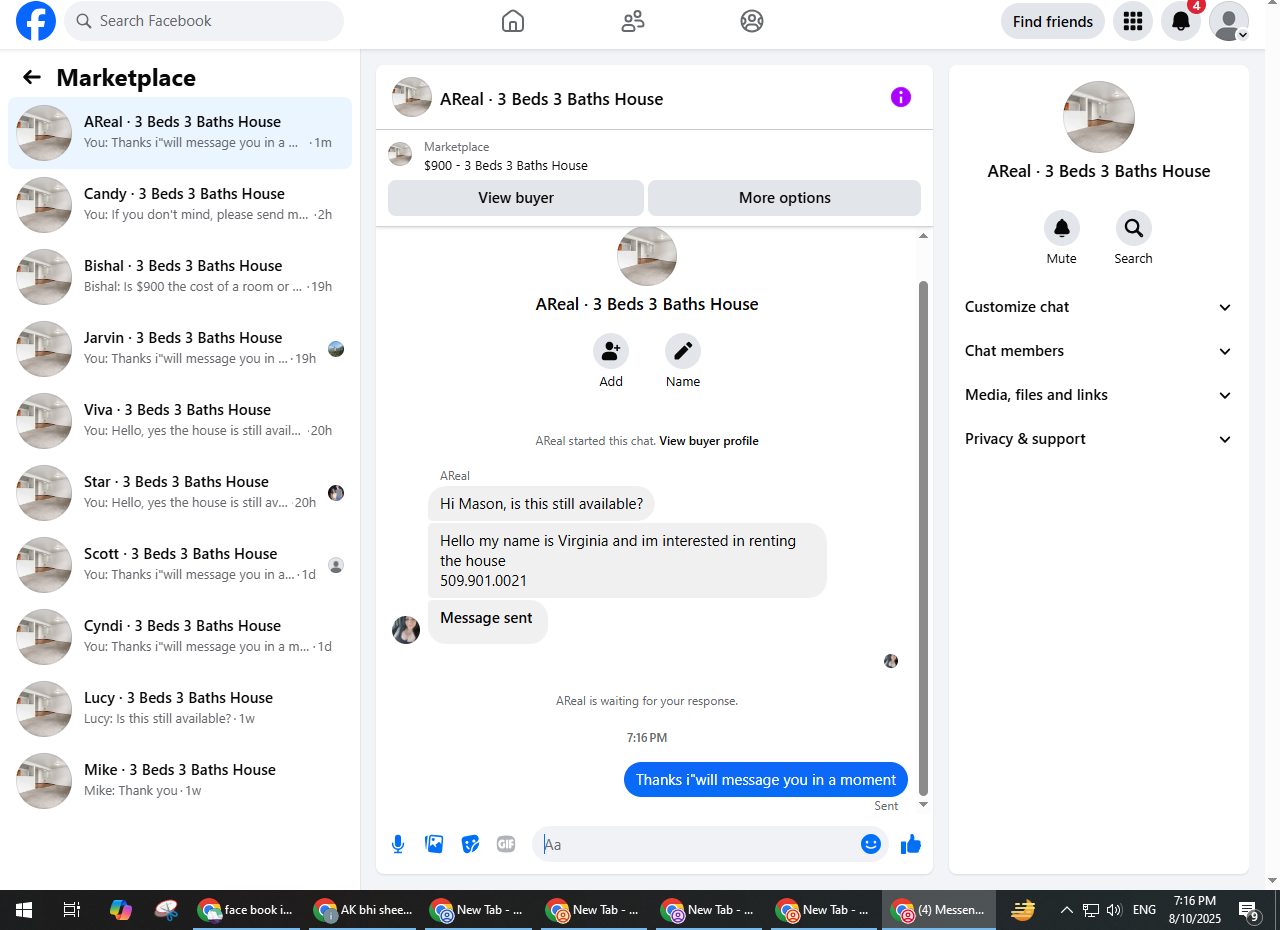Open Candy conversation in list
The height and width of the screenshot is (930, 1280).
point(180,205)
